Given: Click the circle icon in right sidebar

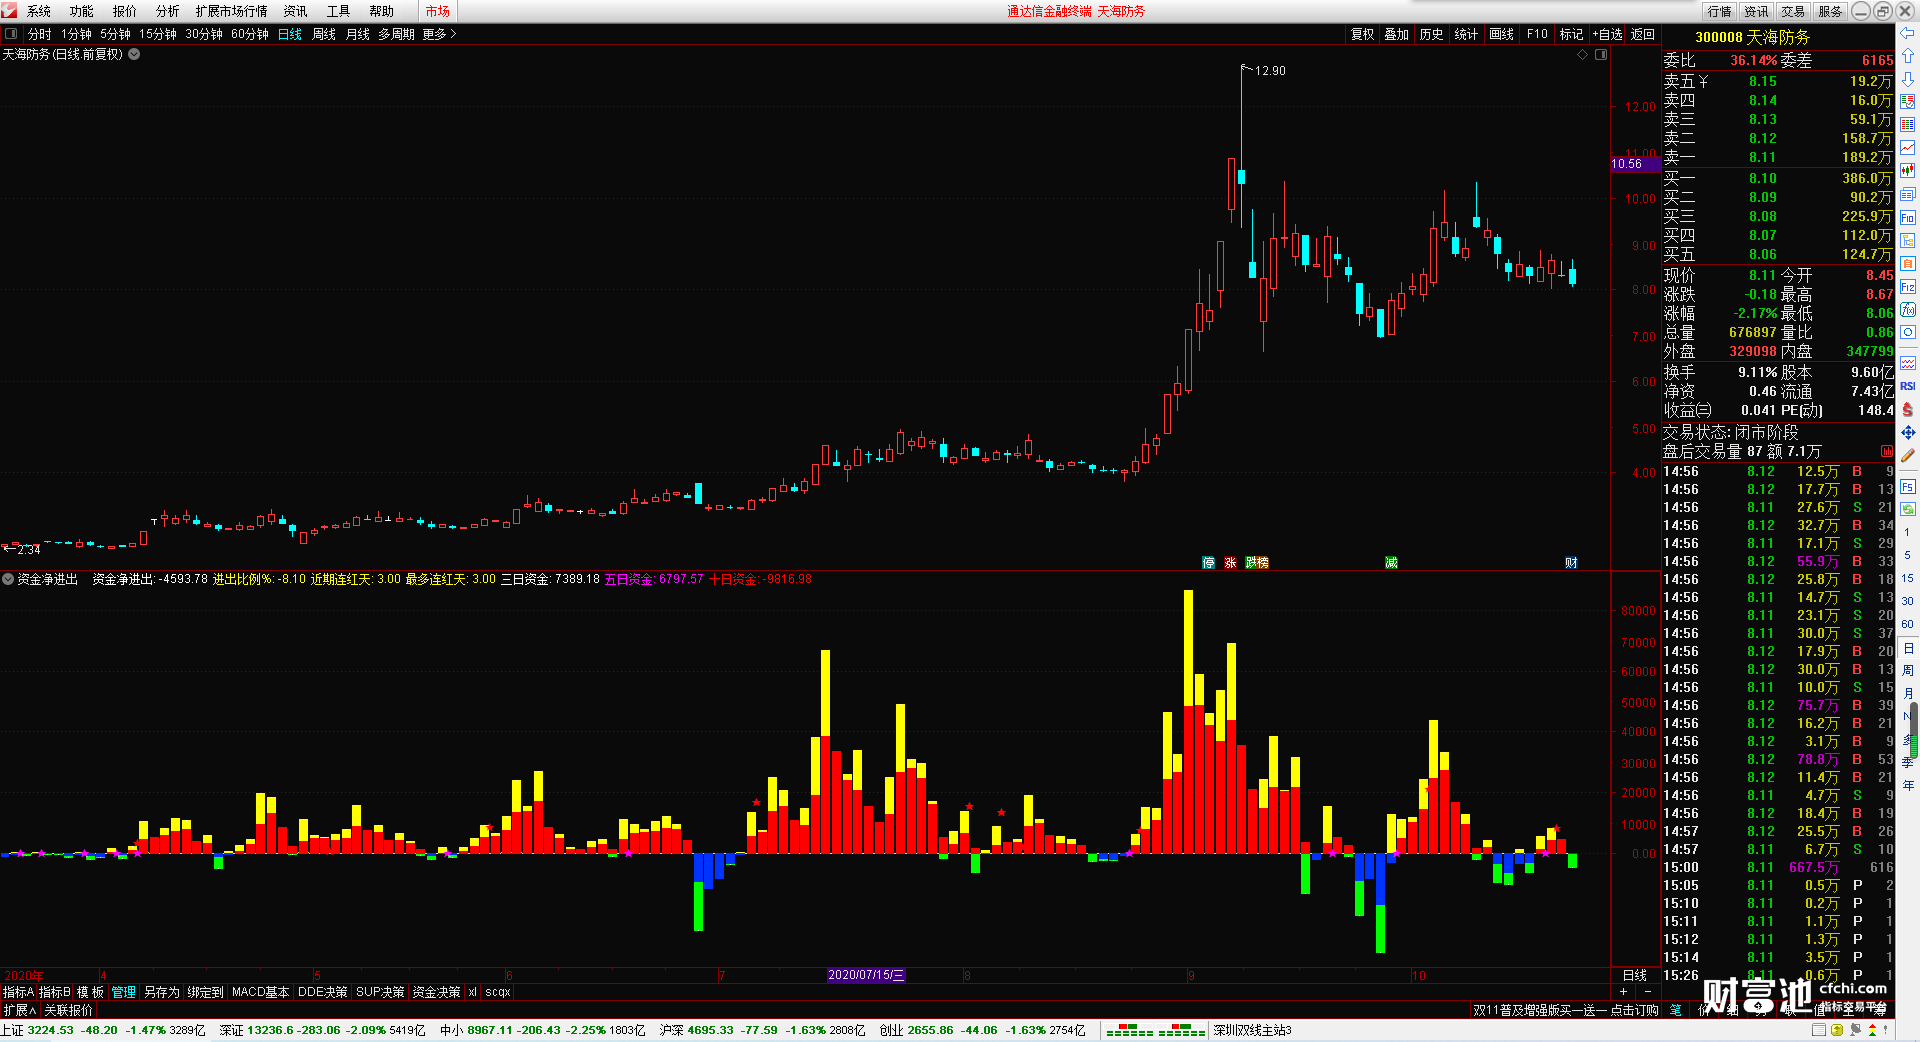Looking at the screenshot, I should (1908, 332).
